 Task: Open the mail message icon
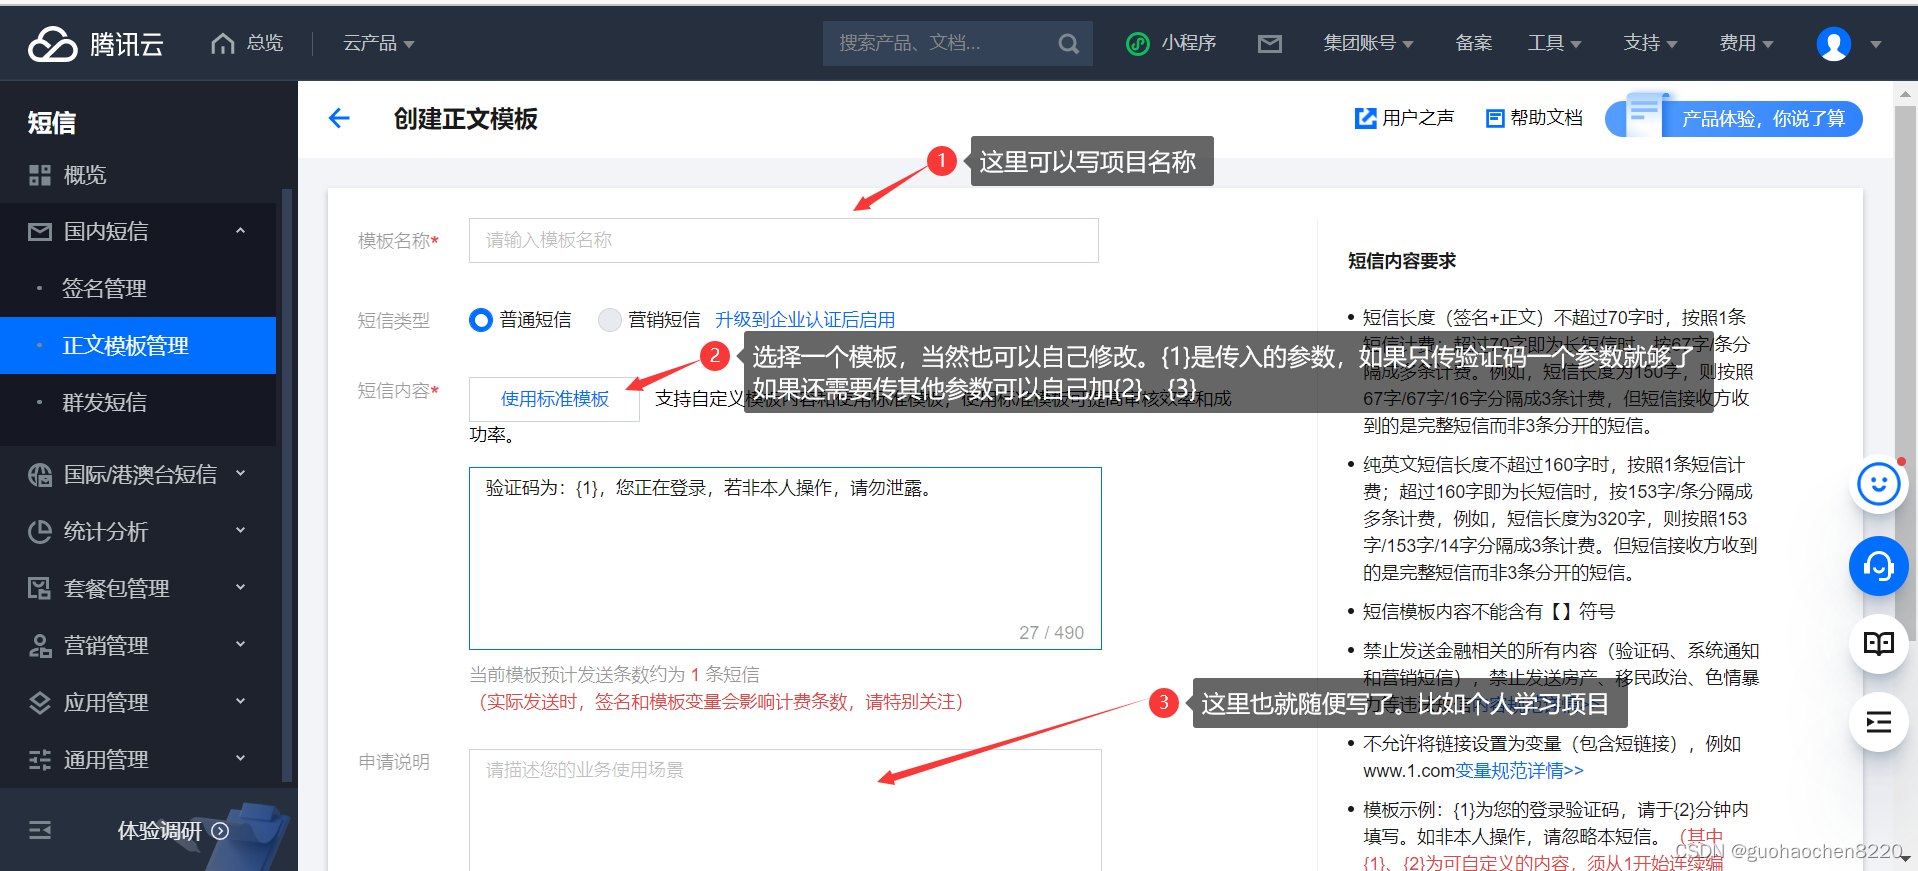[x=1270, y=43]
